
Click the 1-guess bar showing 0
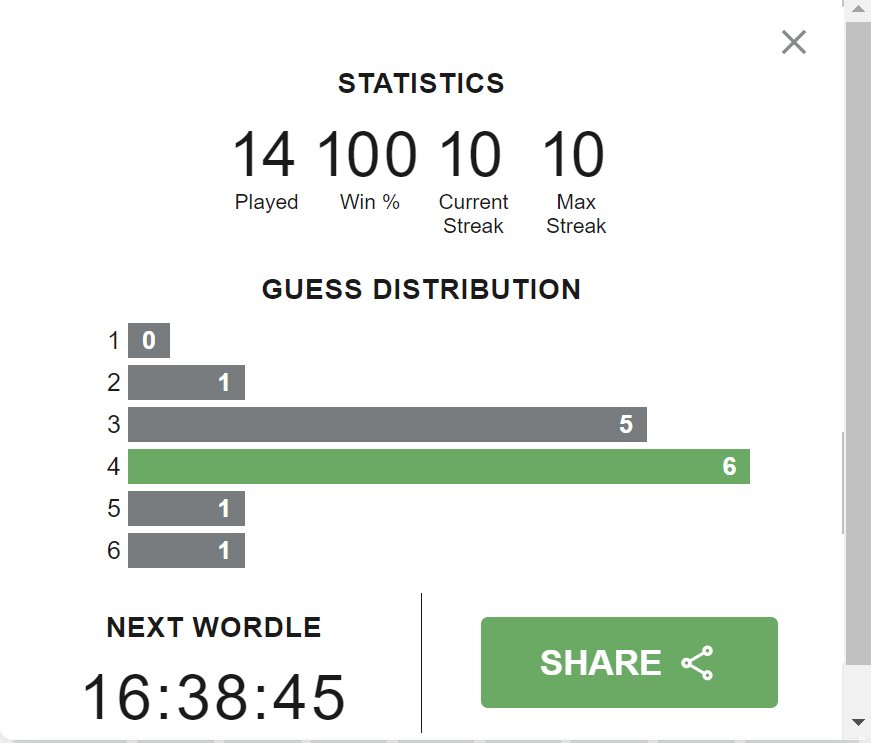(149, 340)
